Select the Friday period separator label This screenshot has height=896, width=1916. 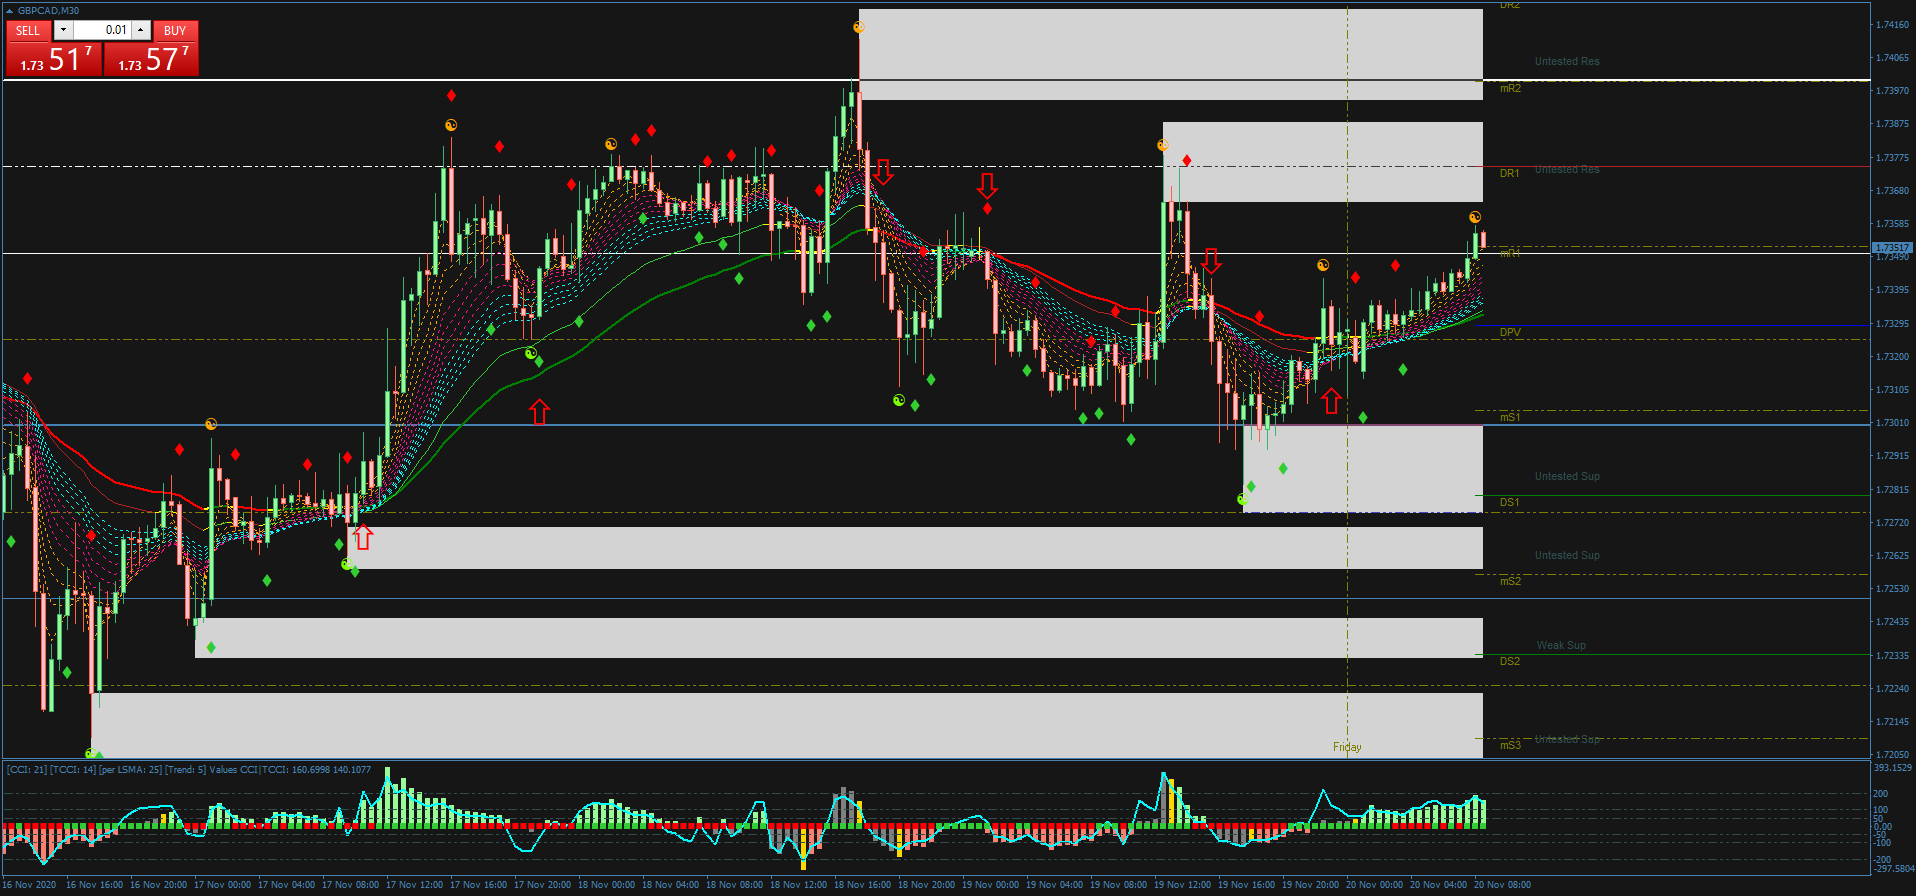pos(1347,747)
